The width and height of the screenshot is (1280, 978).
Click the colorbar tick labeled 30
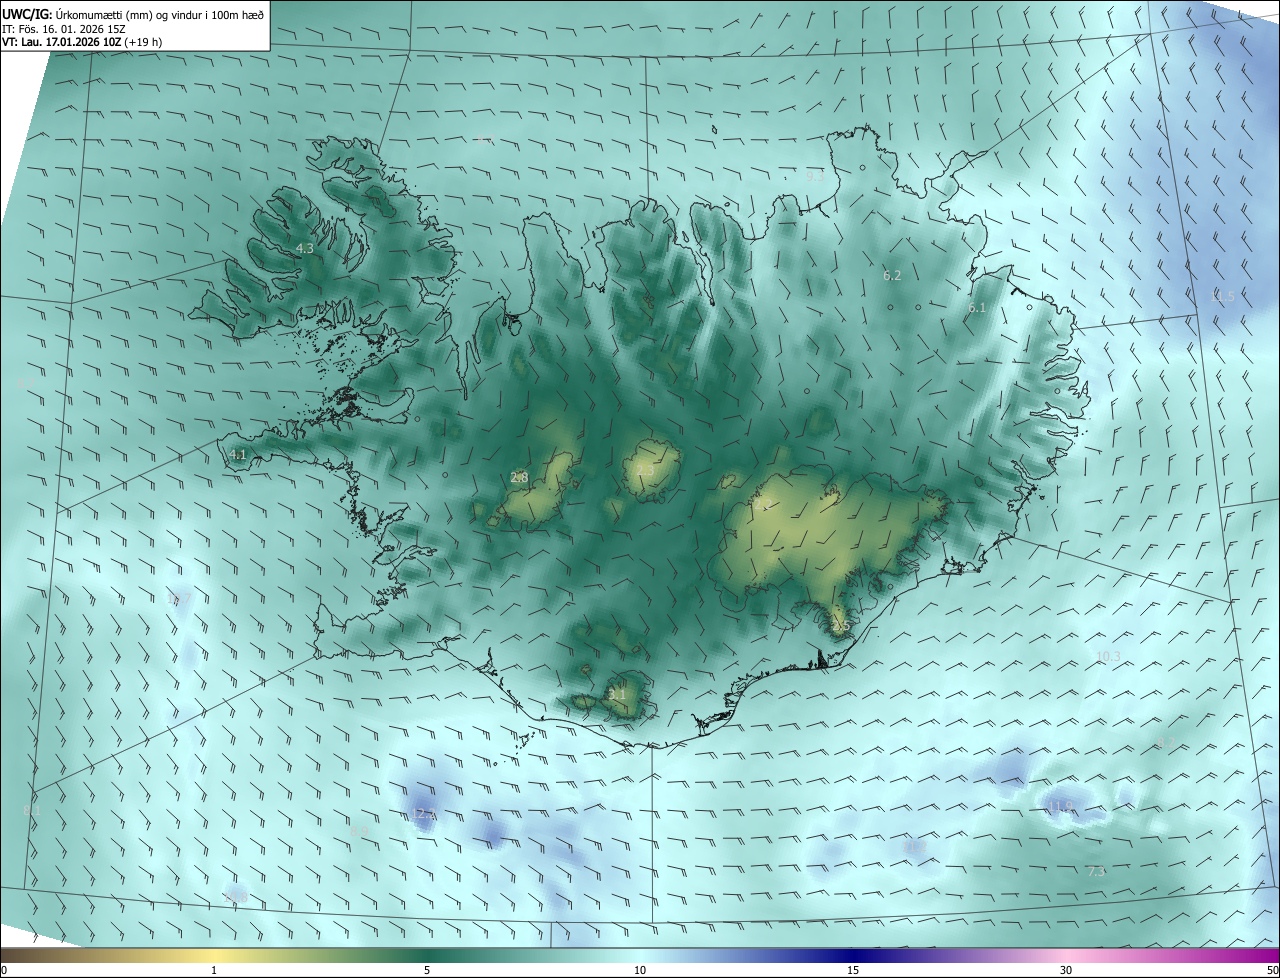(1066, 970)
